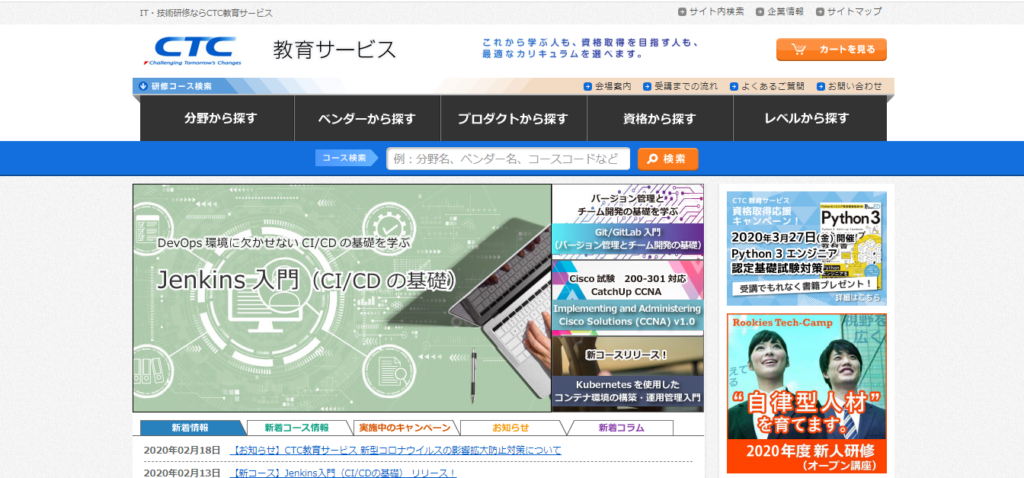Show the 新着コラム tab
This screenshot has height=478, width=1024.
click(x=620, y=428)
